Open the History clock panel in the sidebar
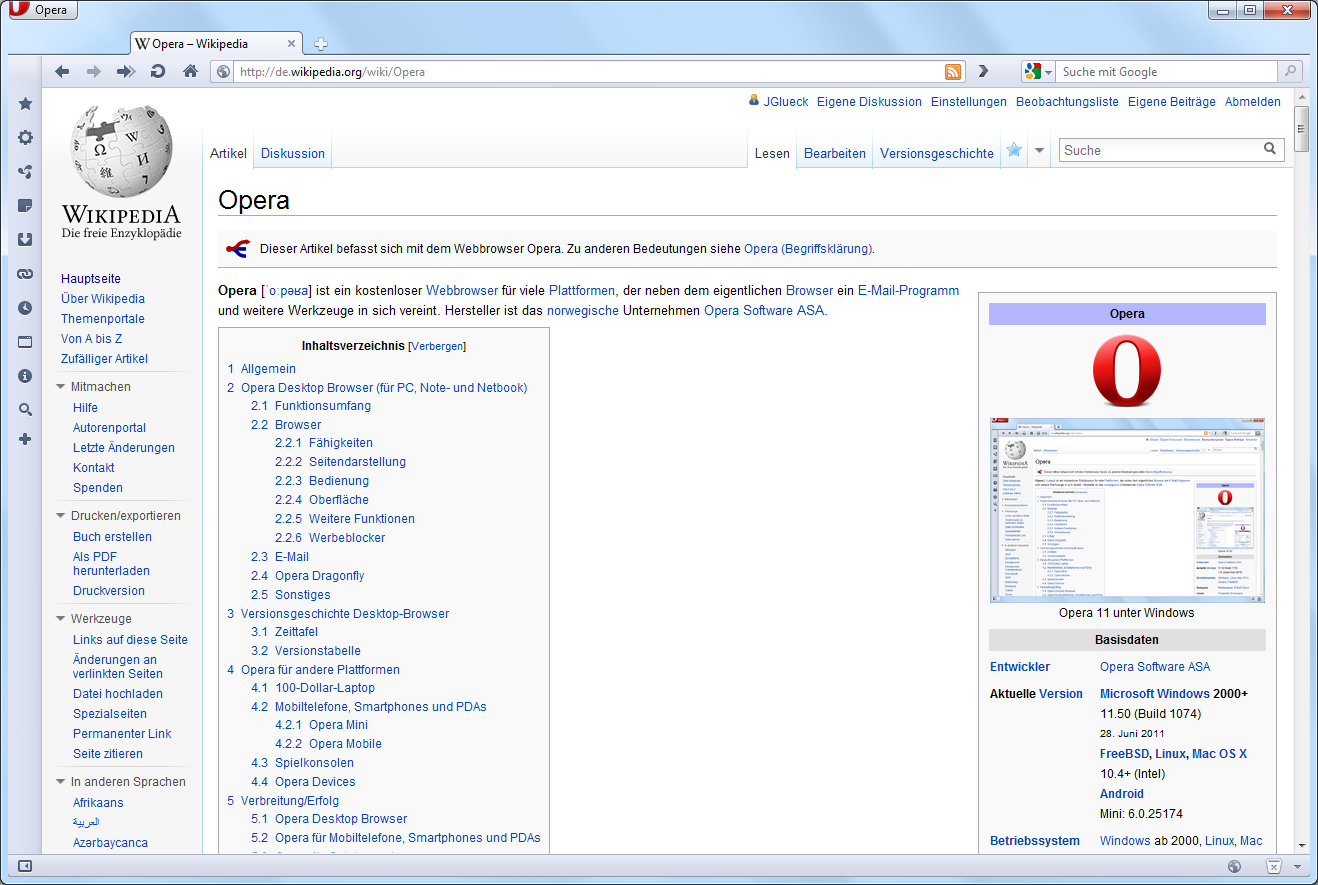 pyautogui.click(x=26, y=308)
